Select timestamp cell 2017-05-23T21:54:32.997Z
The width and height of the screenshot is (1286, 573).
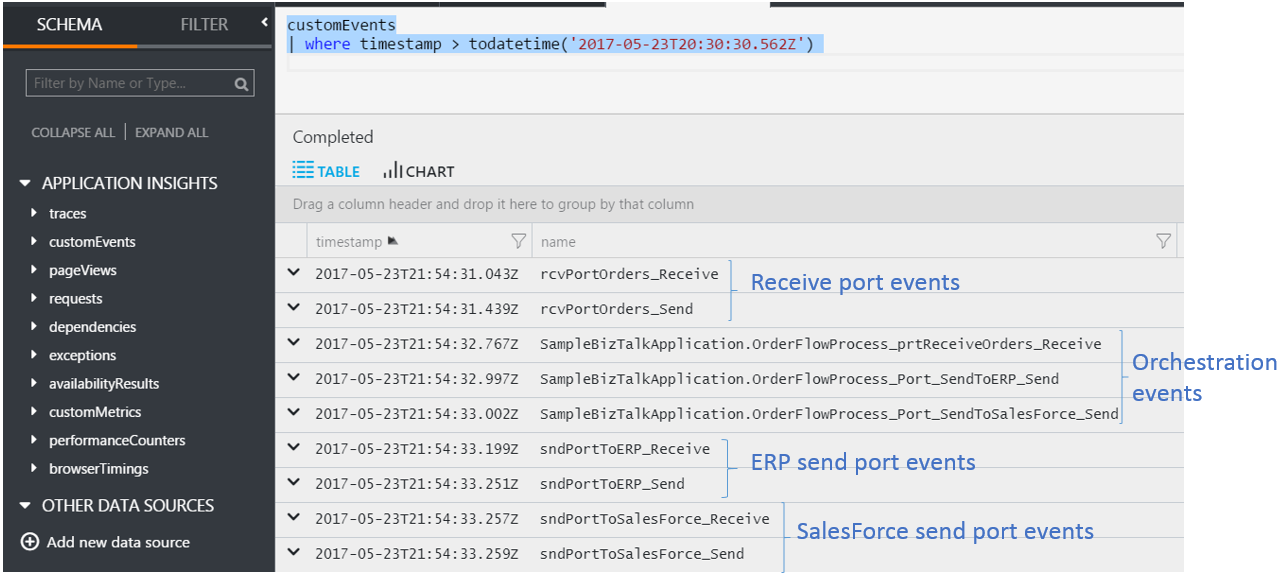point(417,379)
